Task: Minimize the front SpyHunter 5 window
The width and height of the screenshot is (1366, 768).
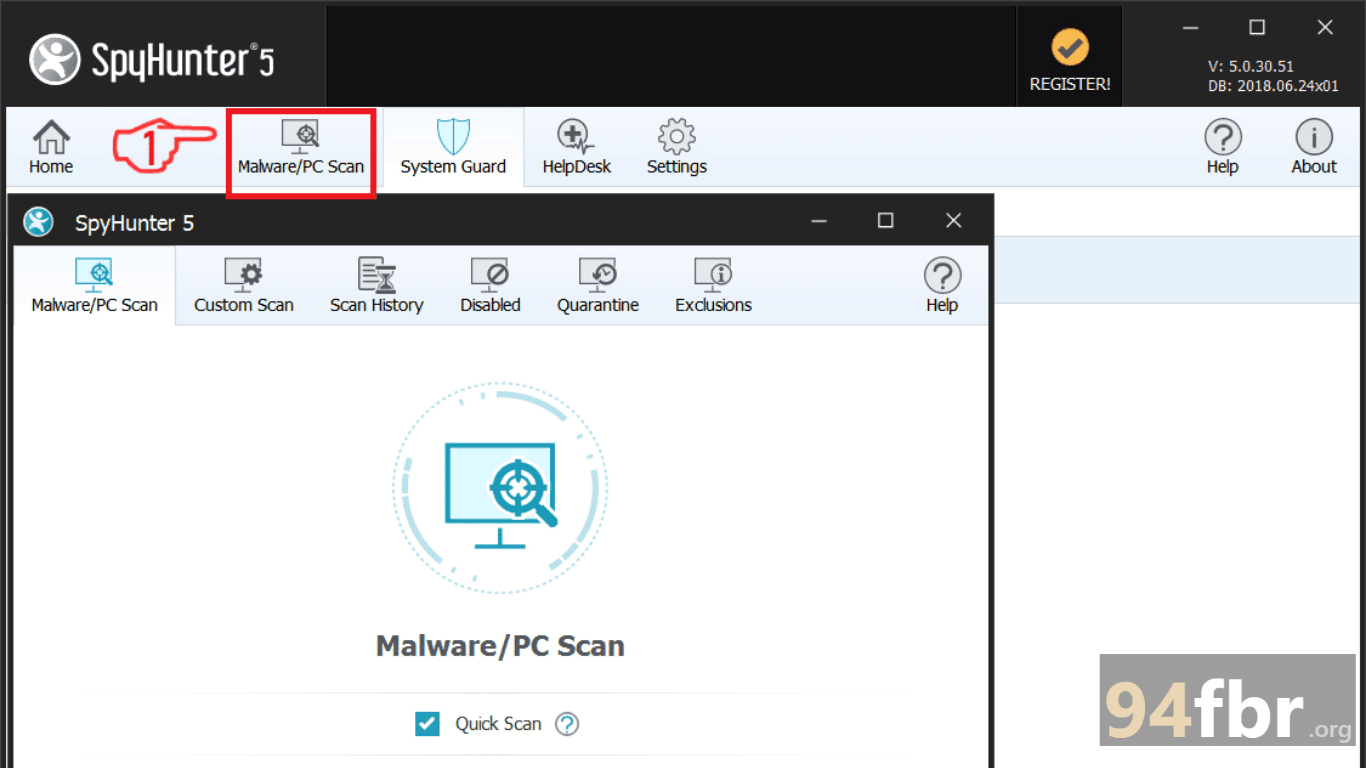Action: pos(819,221)
